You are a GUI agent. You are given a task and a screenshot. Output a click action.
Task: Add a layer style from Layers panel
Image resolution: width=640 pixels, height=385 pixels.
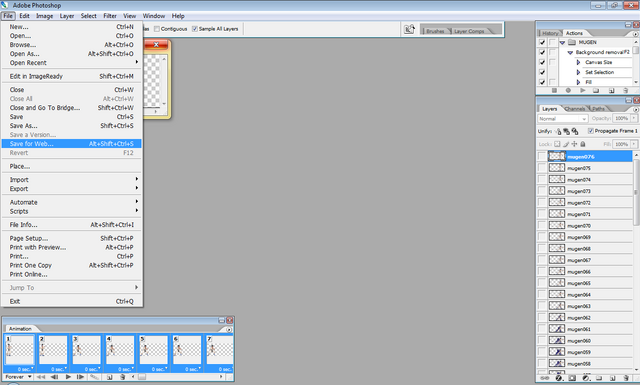(x=559, y=378)
